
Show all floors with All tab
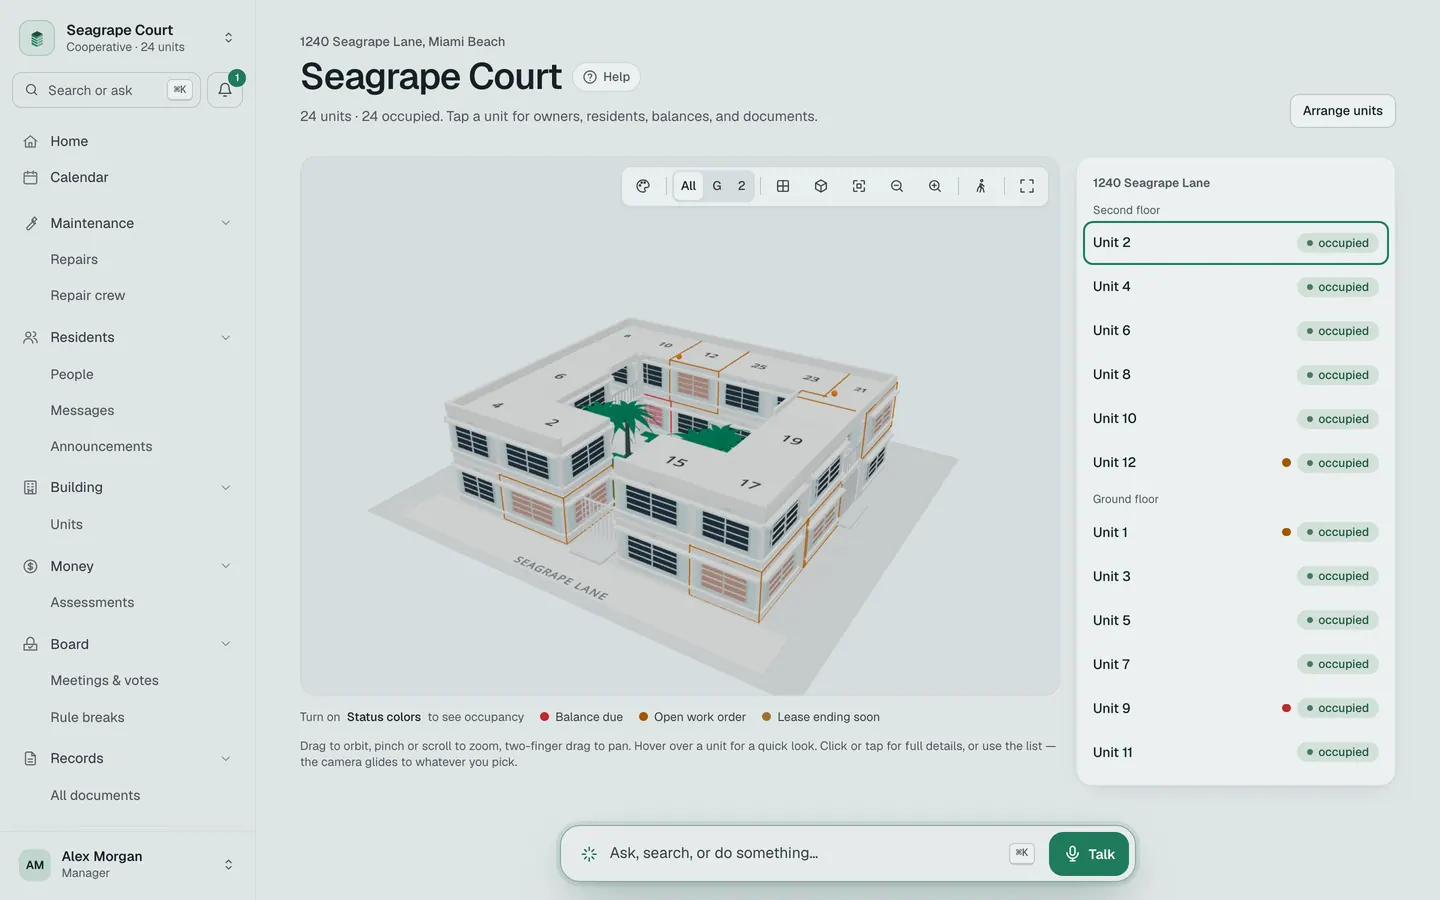coord(688,186)
